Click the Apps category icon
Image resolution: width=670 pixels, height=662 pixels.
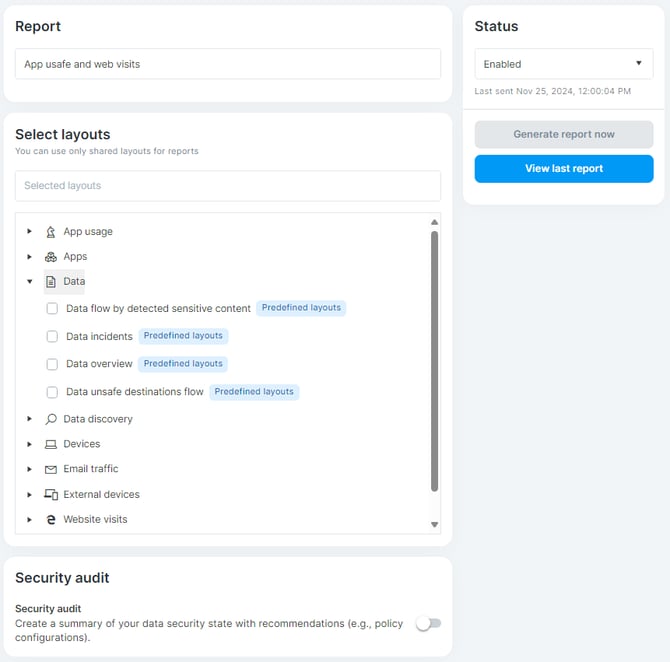click(x=51, y=257)
